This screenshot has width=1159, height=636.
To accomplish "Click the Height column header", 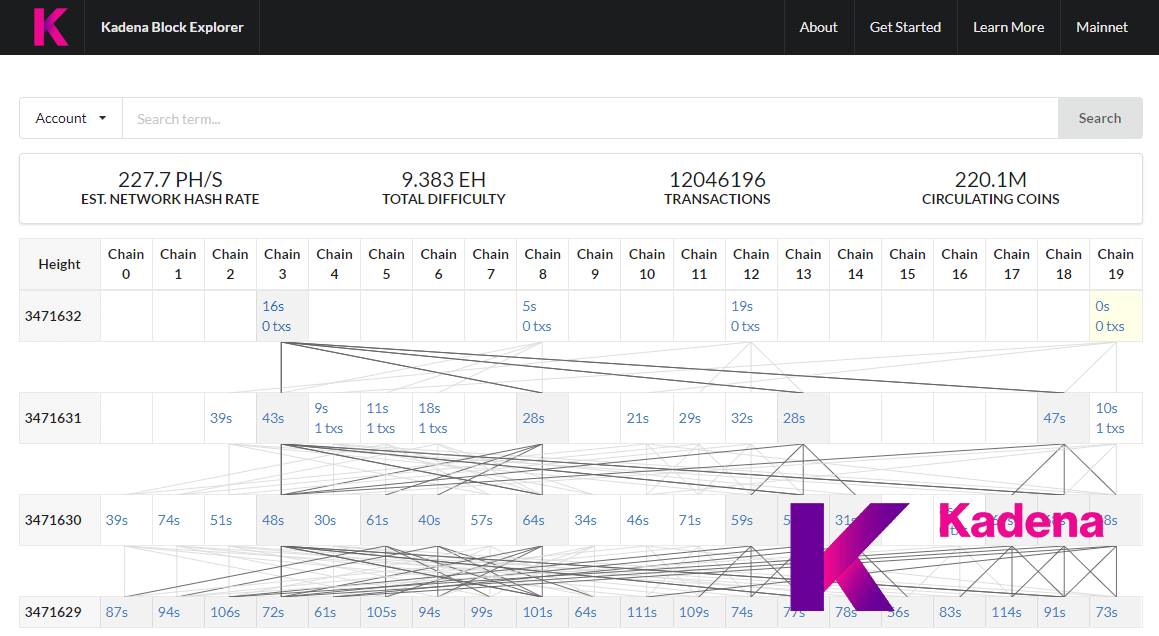I will pos(59,264).
